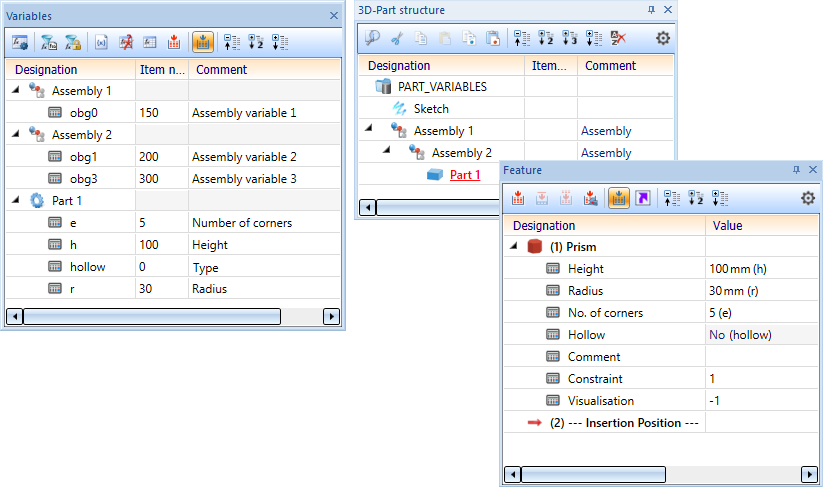This screenshot has width=823, height=487.
Task: Click the scissors cut icon
Action: click(x=397, y=38)
